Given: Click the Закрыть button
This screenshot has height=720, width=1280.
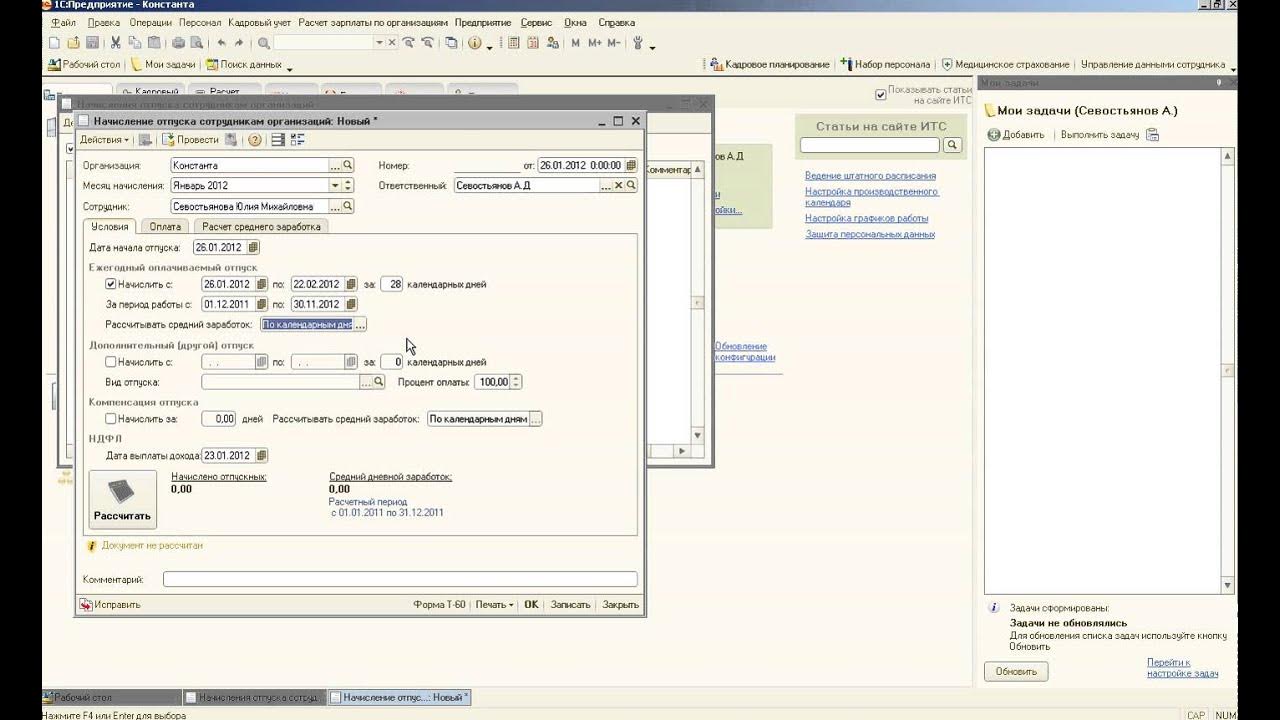Looking at the screenshot, I should [620, 604].
